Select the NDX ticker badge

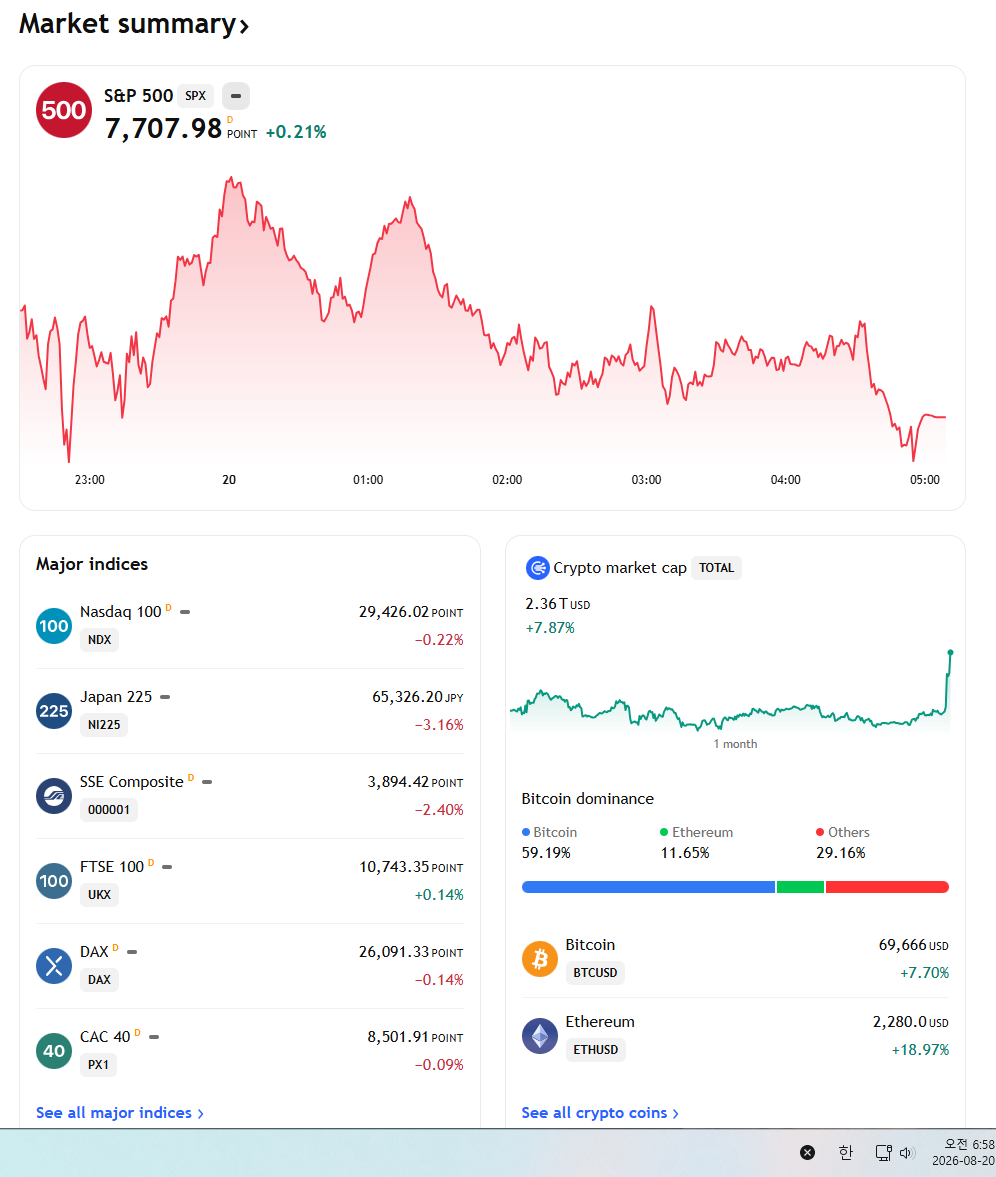pyautogui.click(x=99, y=640)
